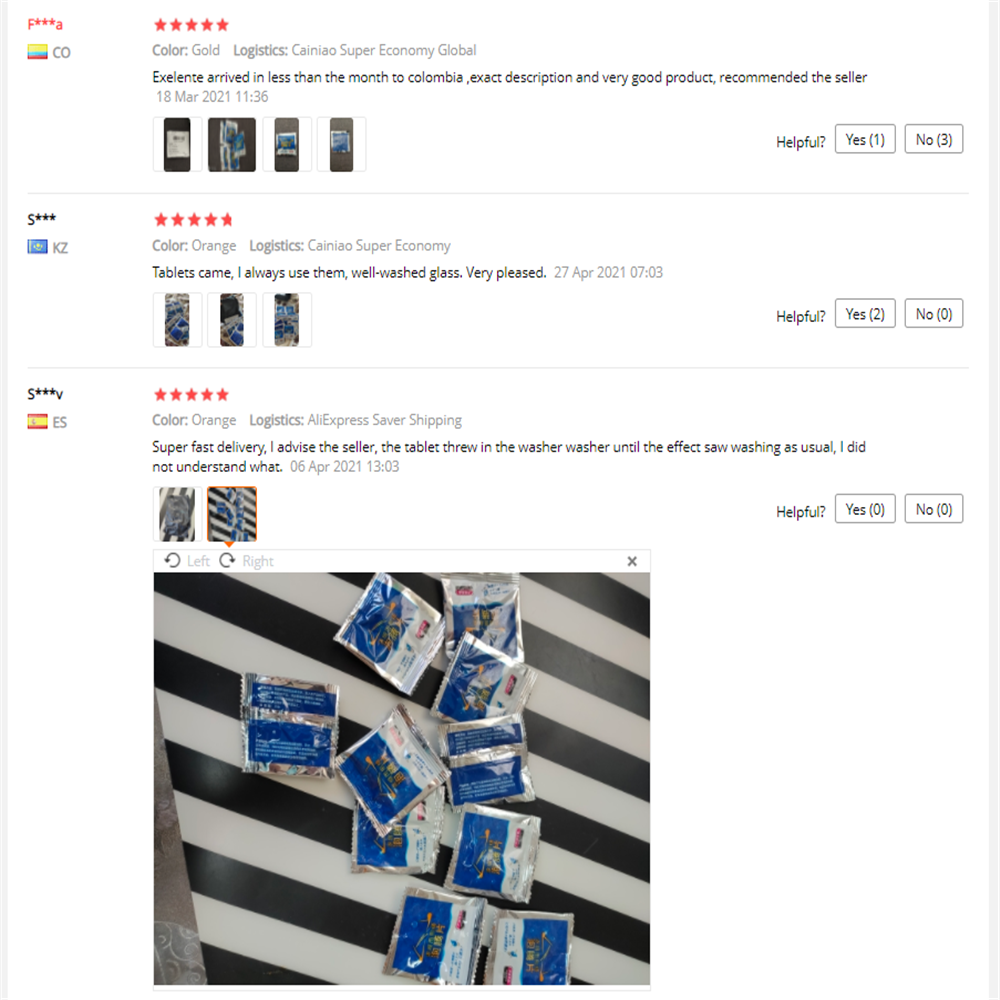The width and height of the screenshot is (1000, 1000).
Task: Click Yes (0) on the Spain review
Action: tap(865, 509)
